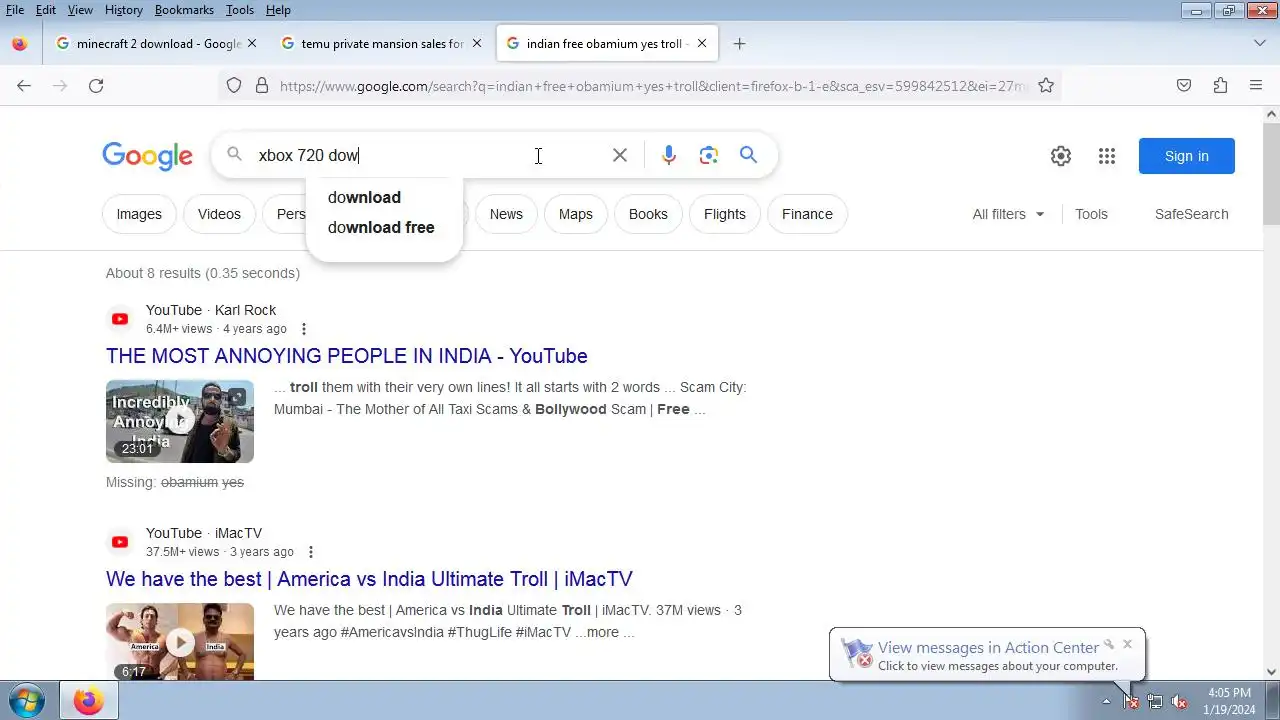
Task: Close the indian free obamium tab
Action: pyautogui.click(x=702, y=44)
